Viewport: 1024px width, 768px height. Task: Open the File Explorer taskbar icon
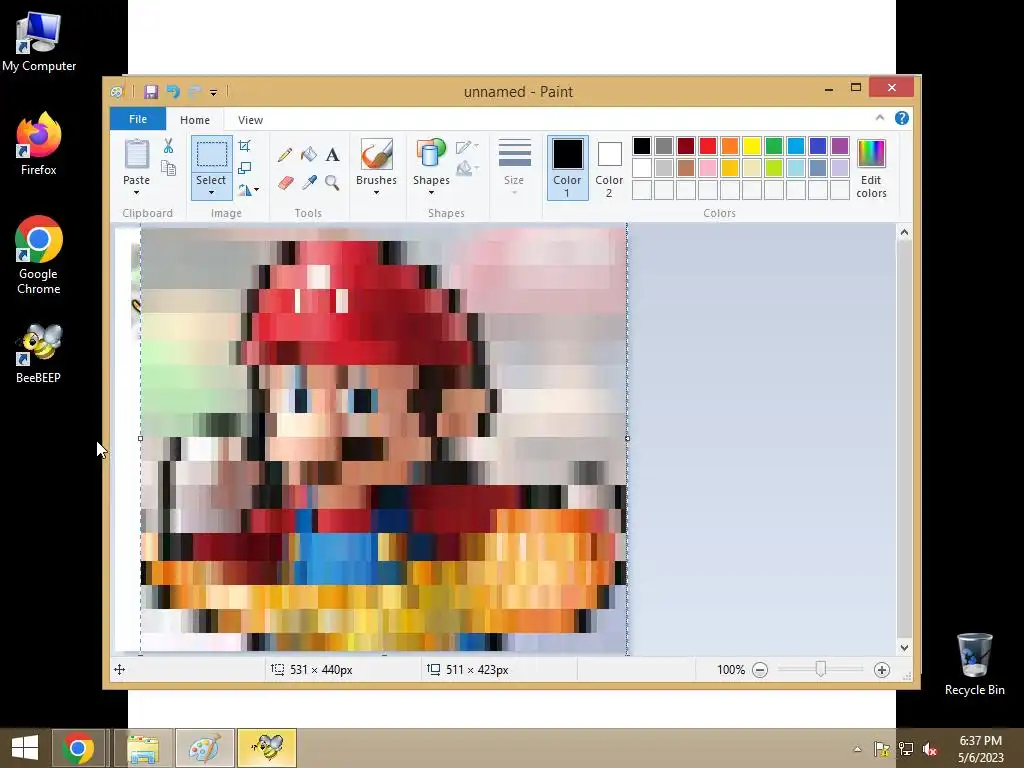[143, 748]
